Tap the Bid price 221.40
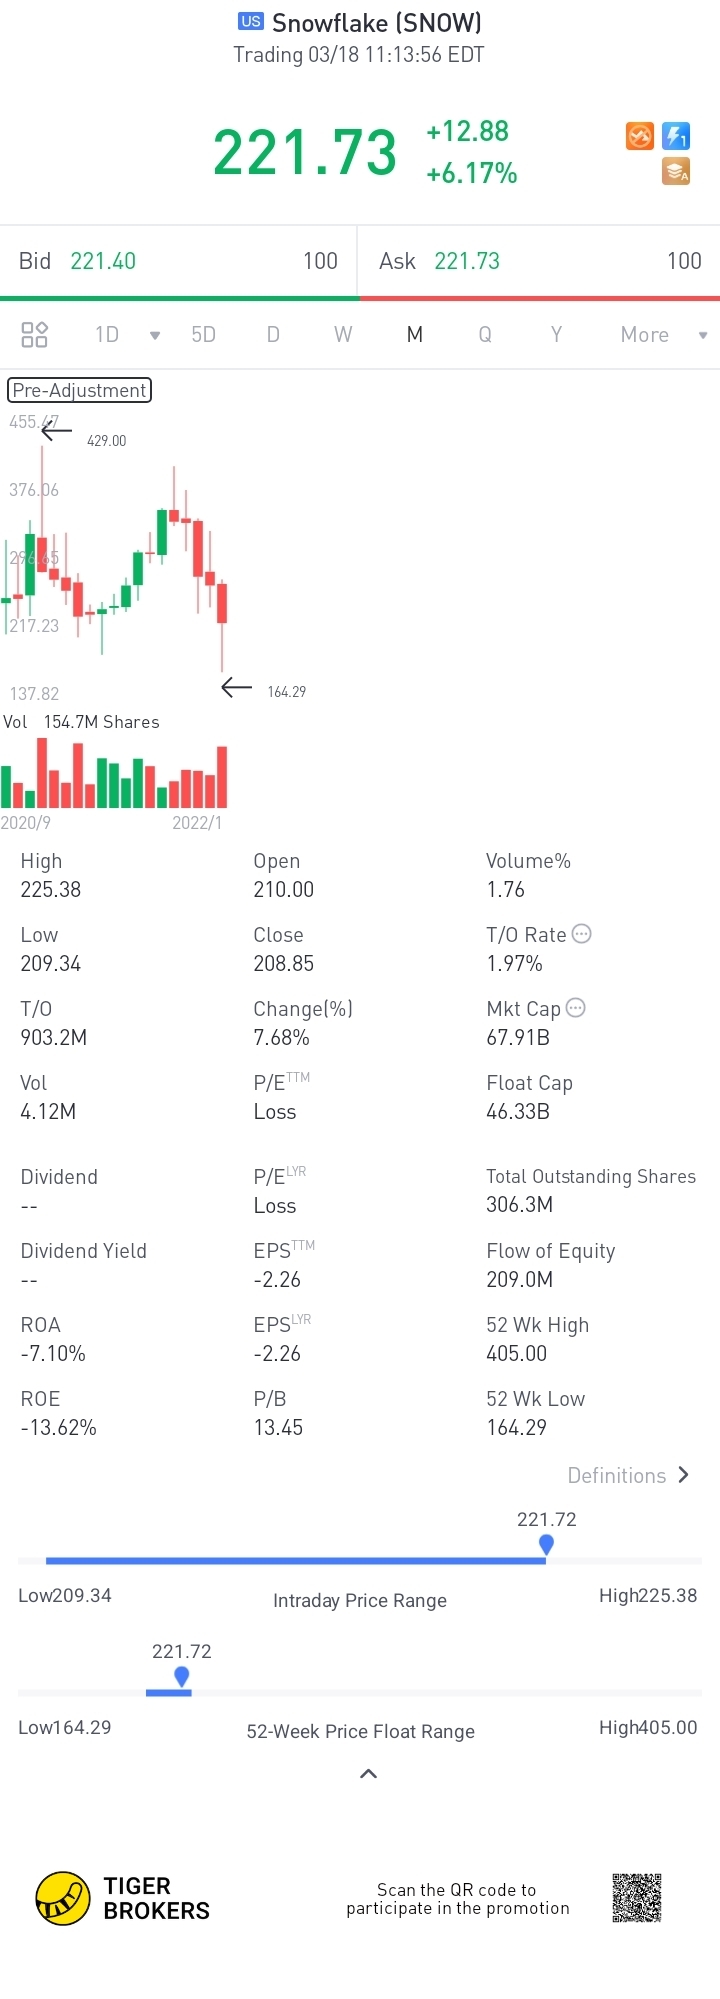This screenshot has width=720, height=1999. coord(103,261)
